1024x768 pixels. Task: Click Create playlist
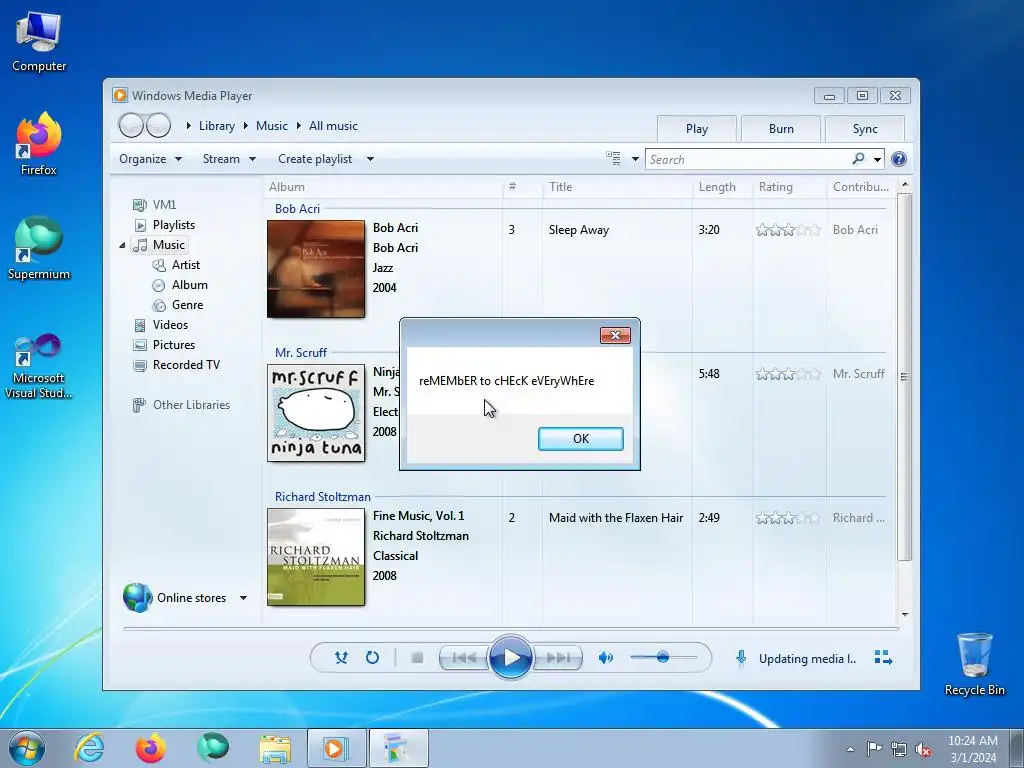315,159
